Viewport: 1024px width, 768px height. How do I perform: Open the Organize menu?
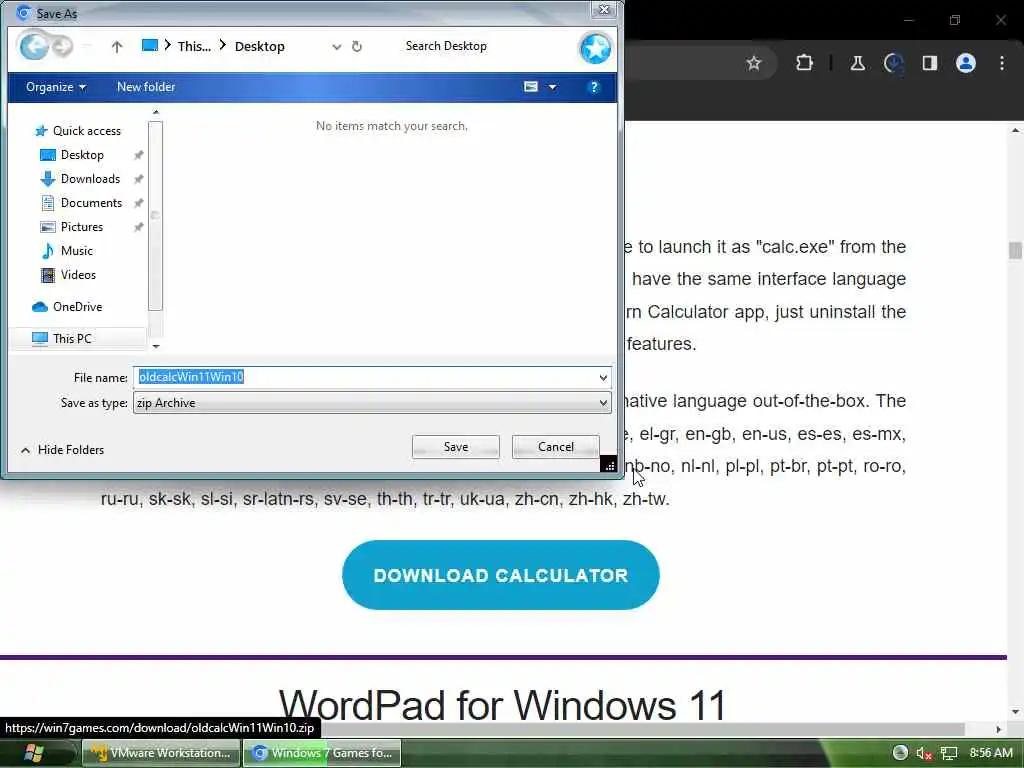pyautogui.click(x=56, y=87)
